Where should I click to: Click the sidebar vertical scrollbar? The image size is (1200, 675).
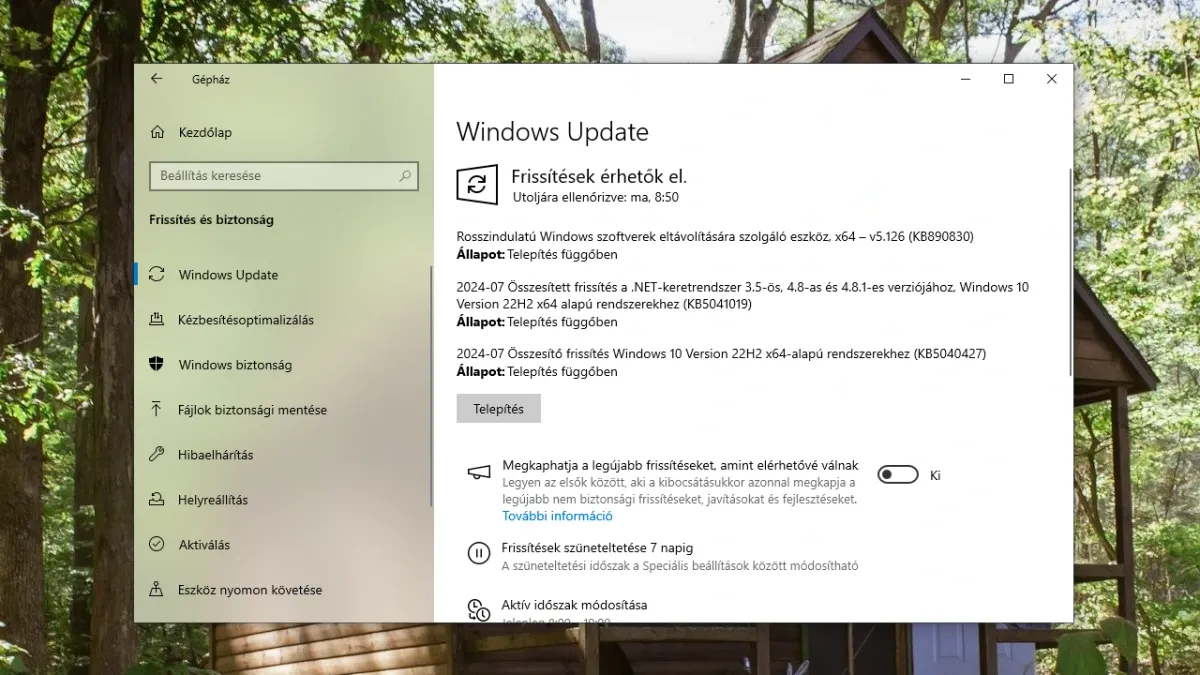[431, 385]
